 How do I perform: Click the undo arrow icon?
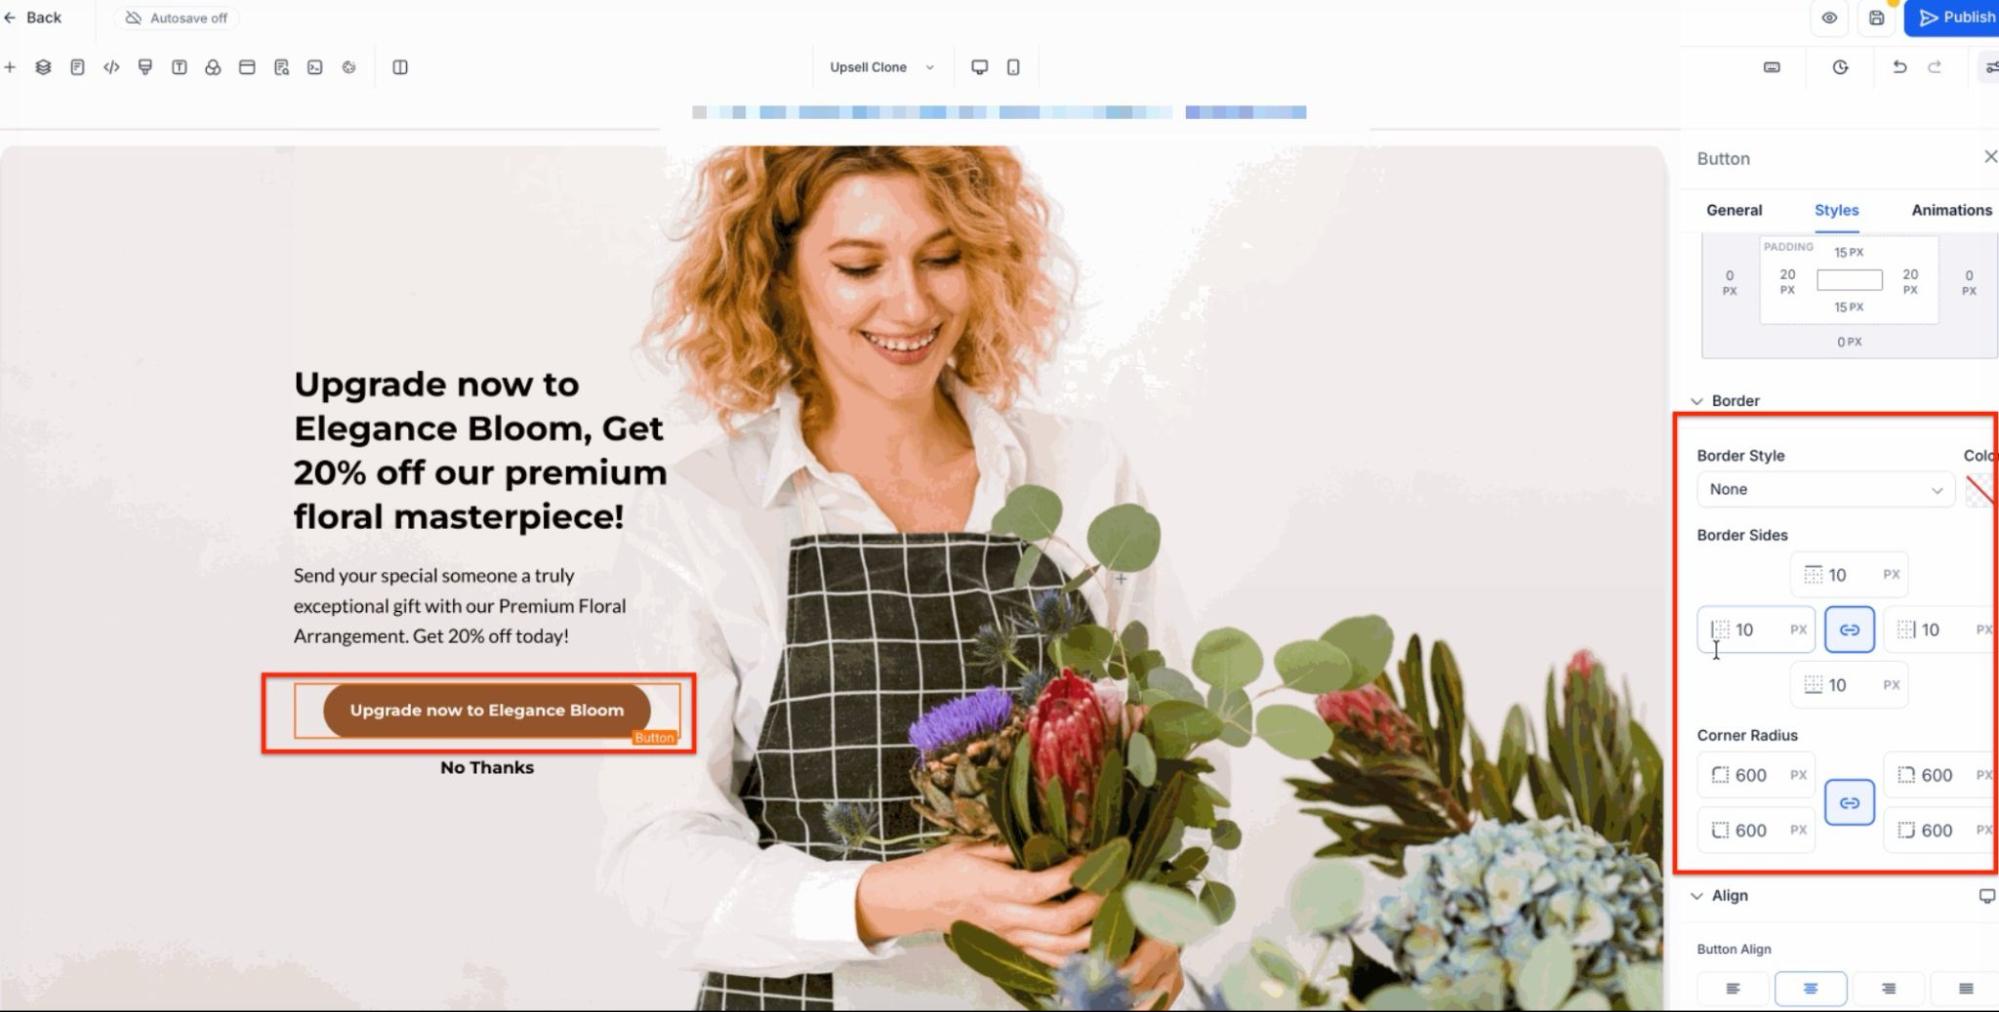tap(1899, 67)
